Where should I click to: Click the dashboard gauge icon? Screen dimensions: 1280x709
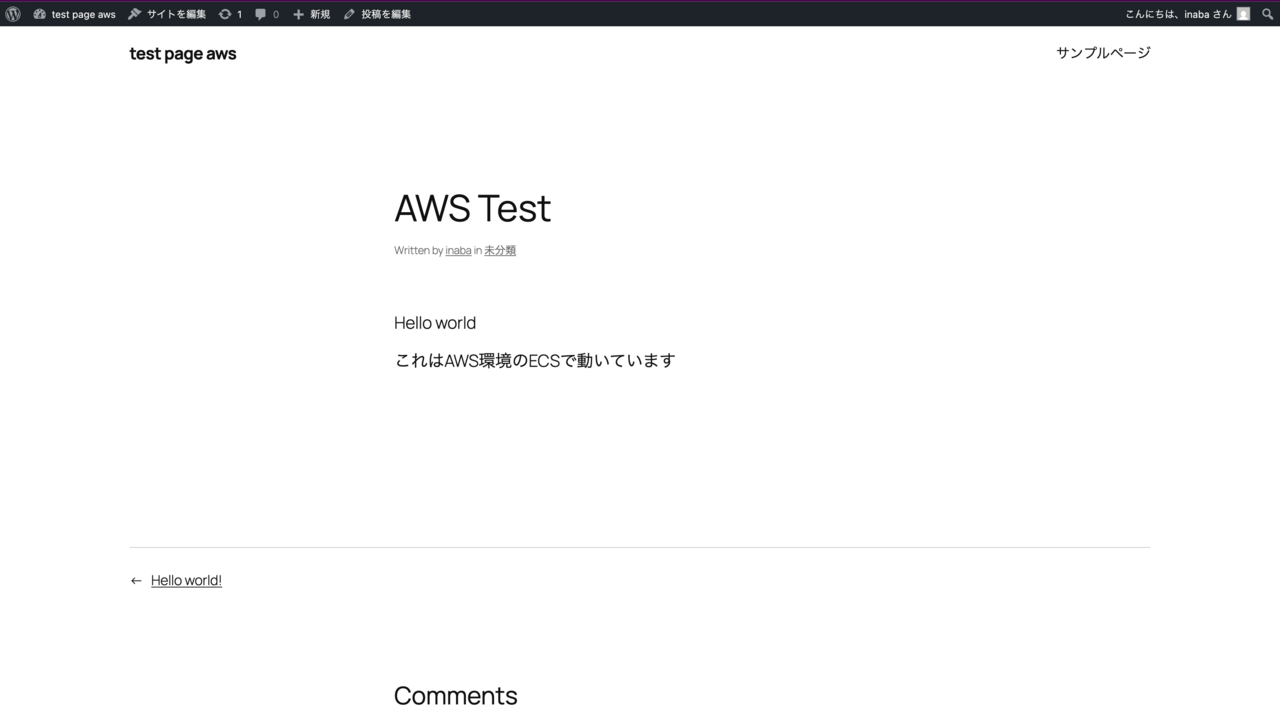(x=40, y=14)
